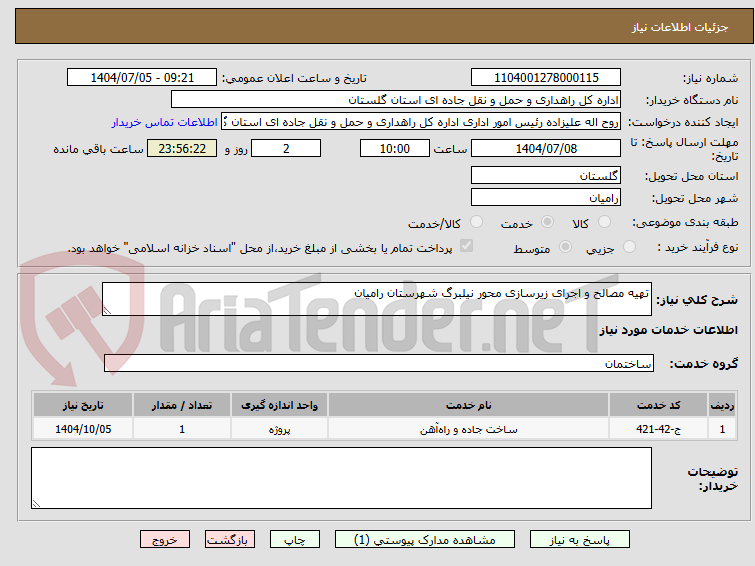The height and width of the screenshot is (566, 755).
Task: Click the نوع فرآیند خرید label
Action: 698,247
